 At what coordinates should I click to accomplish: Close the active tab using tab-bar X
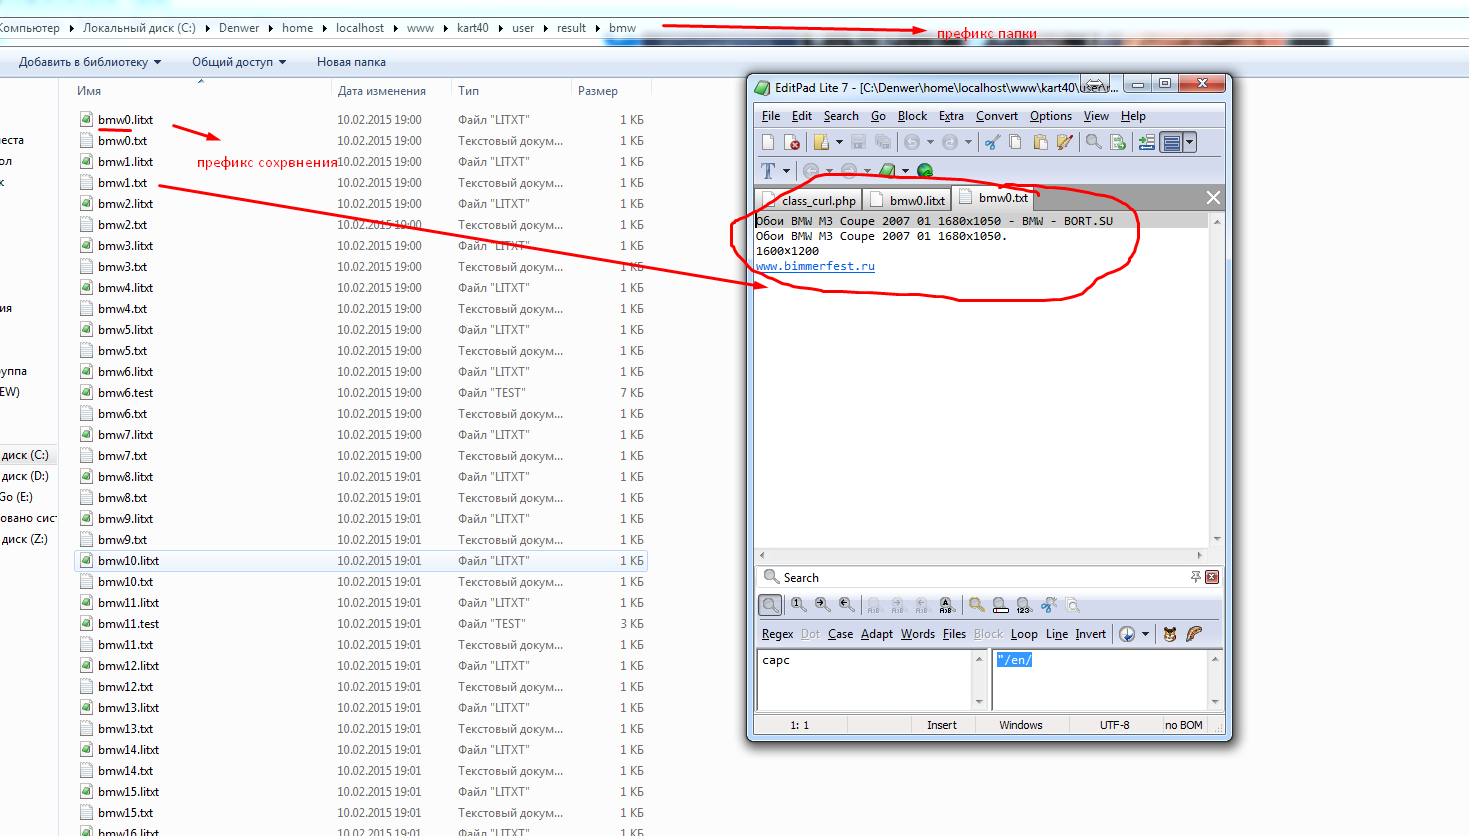pyautogui.click(x=1213, y=197)
